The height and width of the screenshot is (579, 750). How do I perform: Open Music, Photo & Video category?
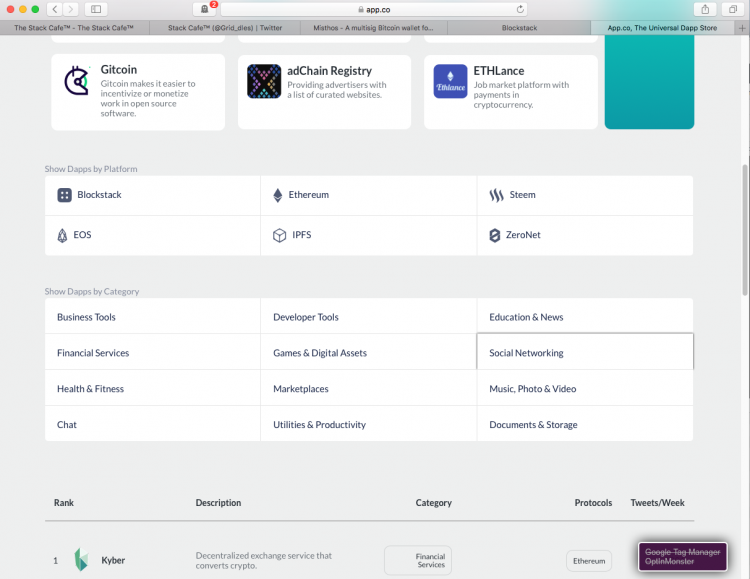click(585, 388)
